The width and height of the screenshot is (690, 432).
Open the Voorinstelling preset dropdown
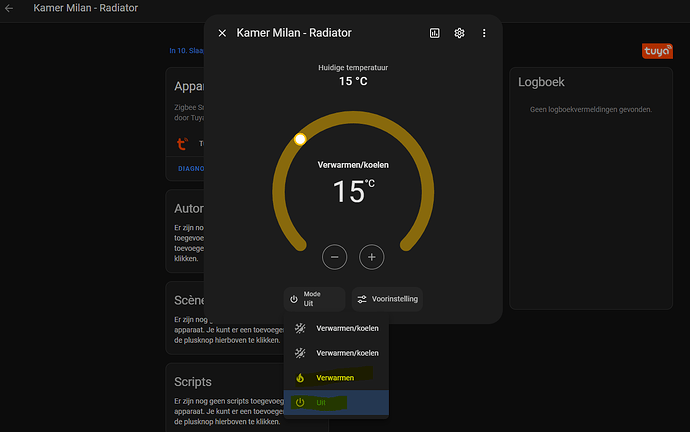pos(387,299)
